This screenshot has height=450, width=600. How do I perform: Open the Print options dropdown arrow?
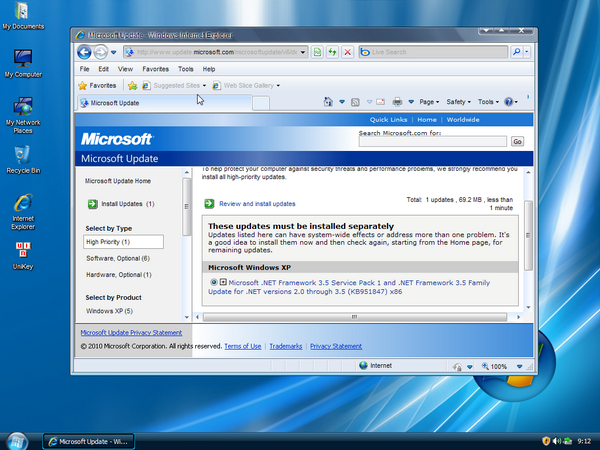click(x=411, y=102)
